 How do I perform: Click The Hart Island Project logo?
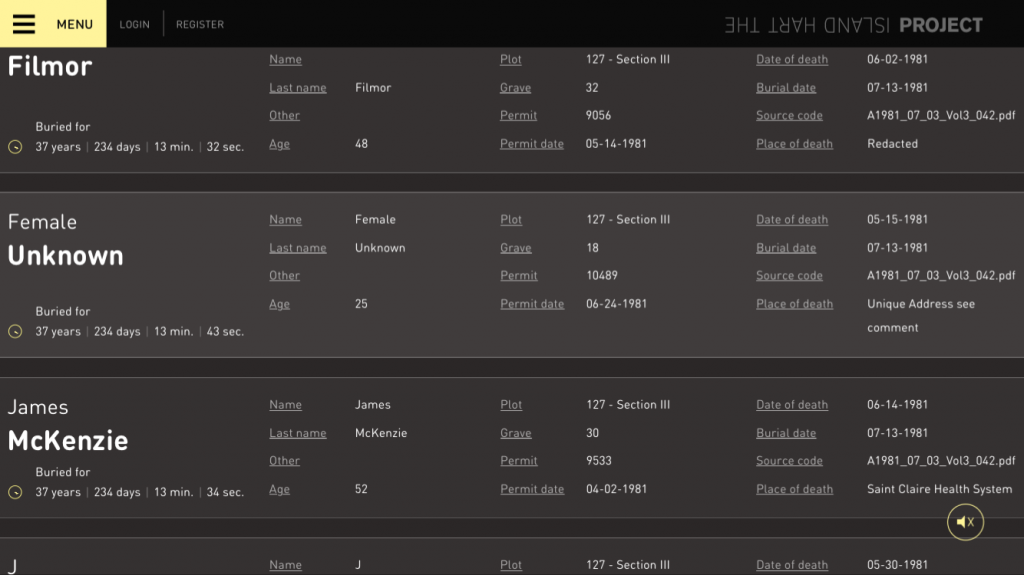click(x=853, y=25)
